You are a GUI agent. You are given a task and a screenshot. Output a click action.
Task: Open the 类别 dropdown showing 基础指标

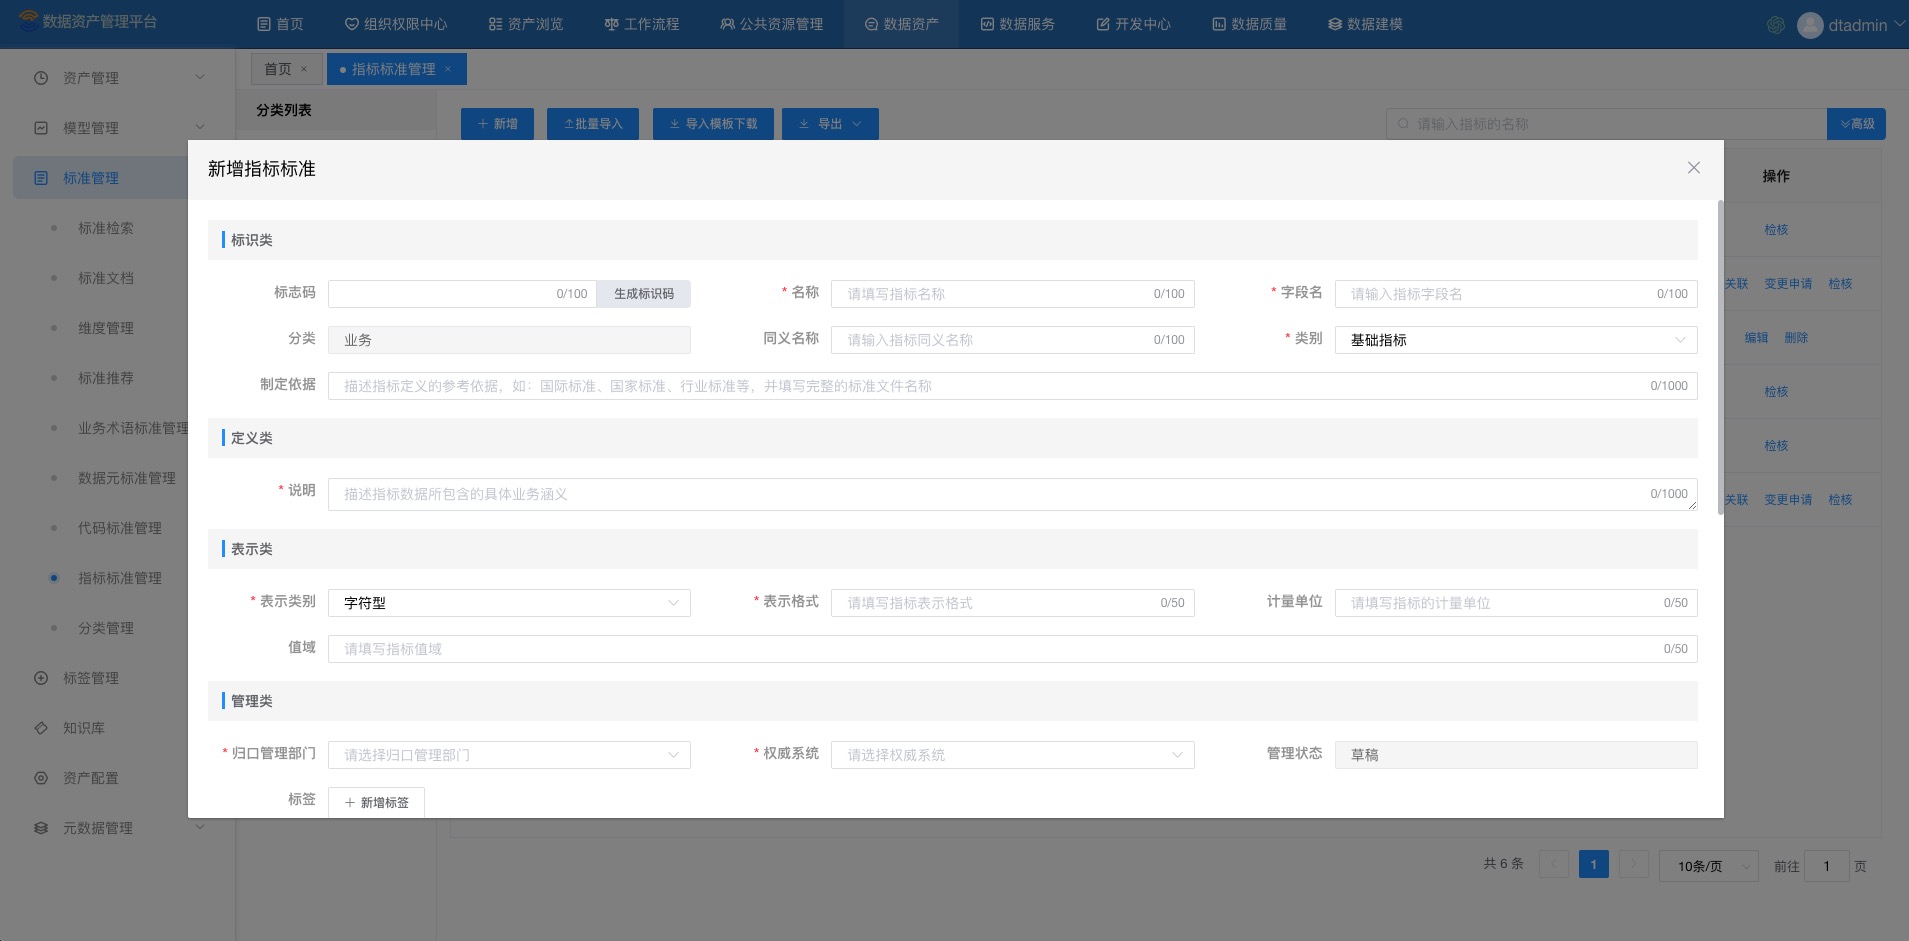click(1515, 340)
